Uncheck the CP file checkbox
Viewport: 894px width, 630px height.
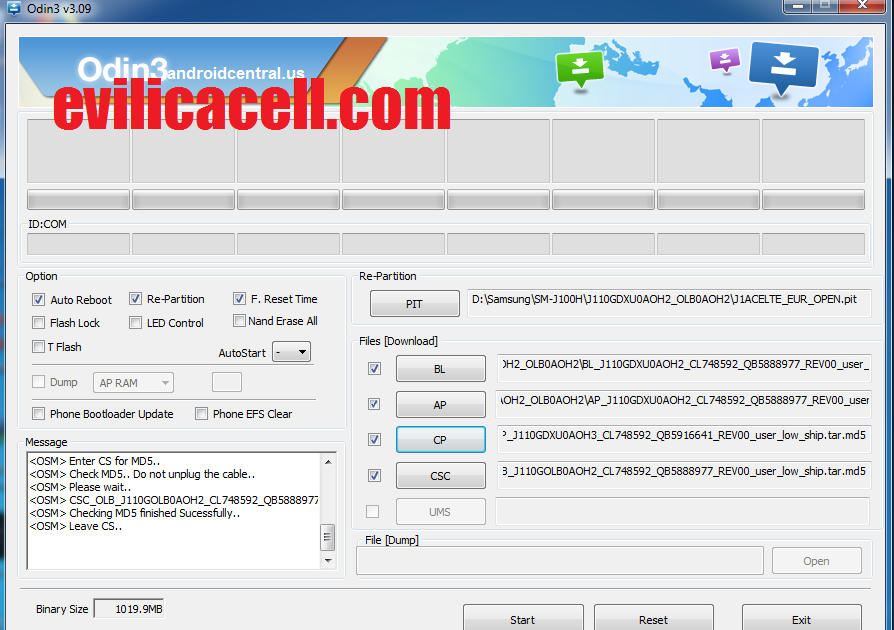tap(374, 440)
